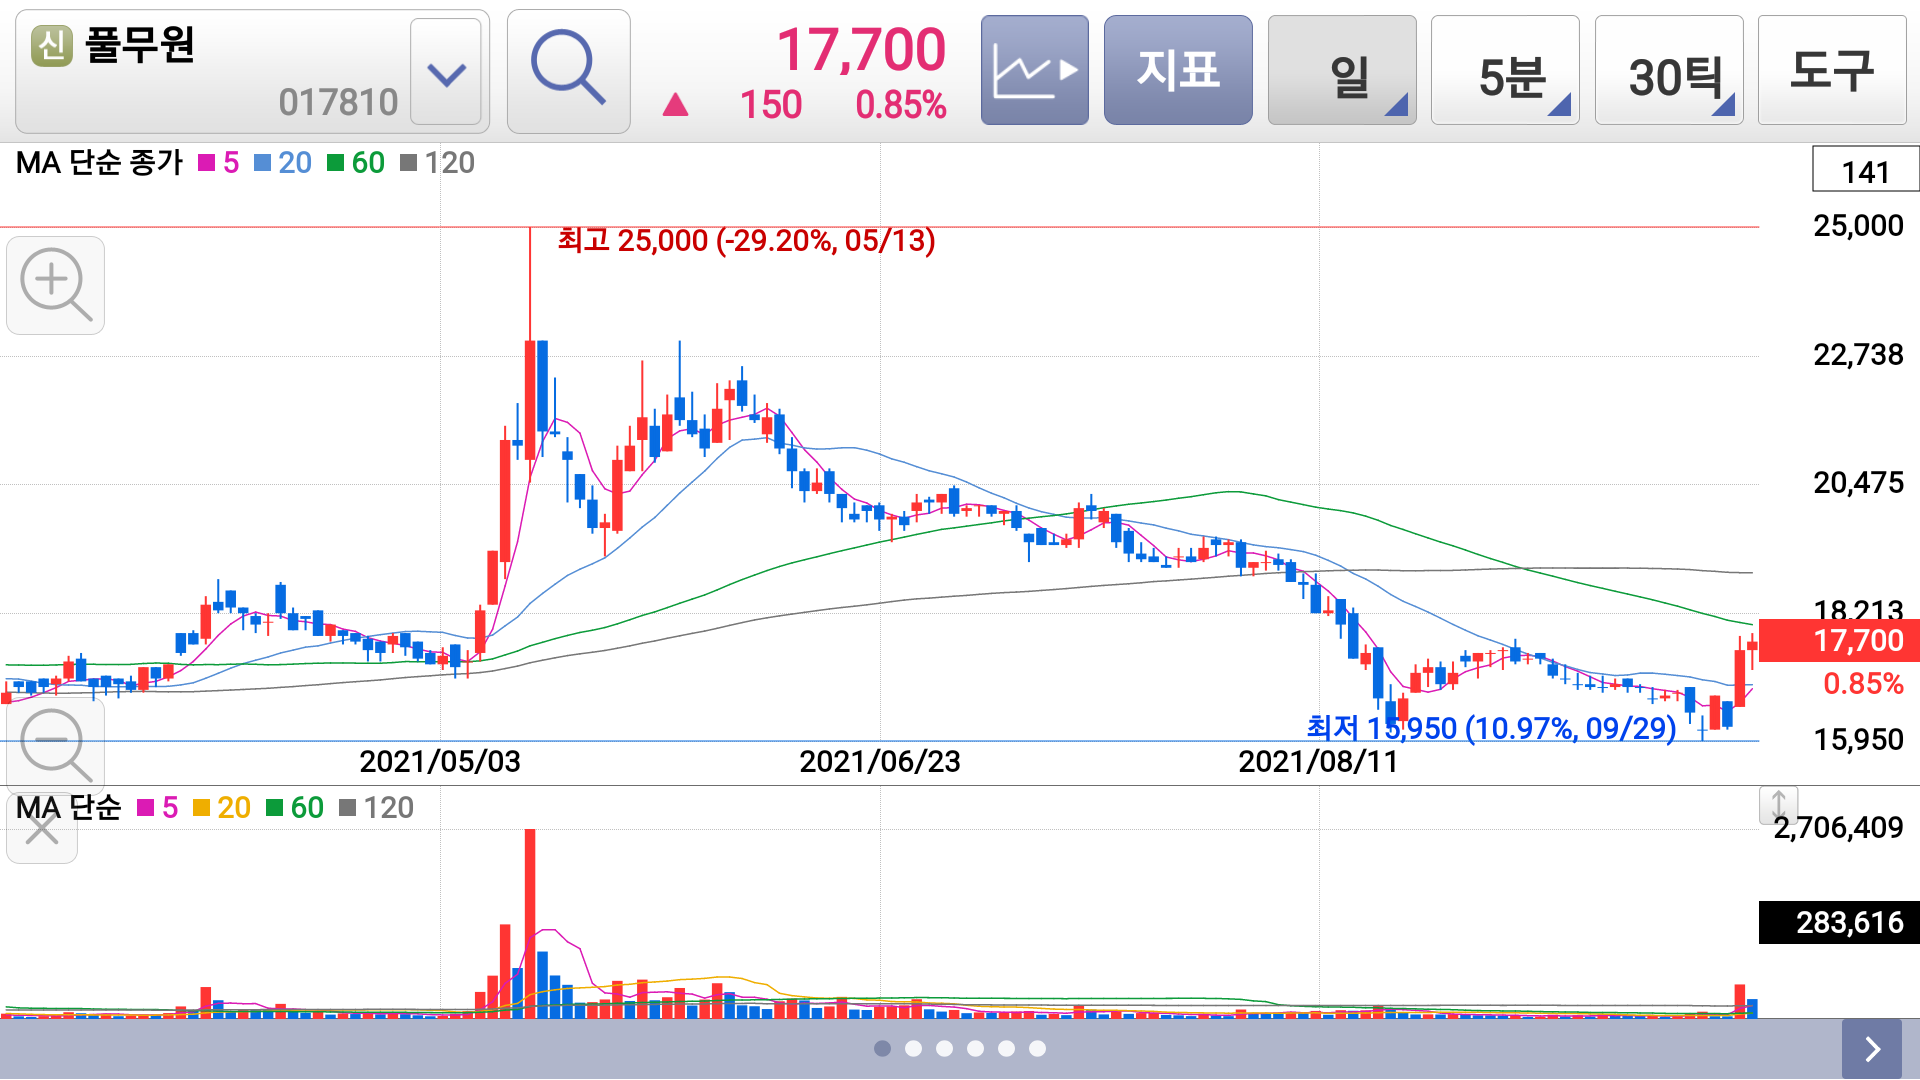
Task: Click the vertical resize arrow icon
Action: (x=1778, y=804)
